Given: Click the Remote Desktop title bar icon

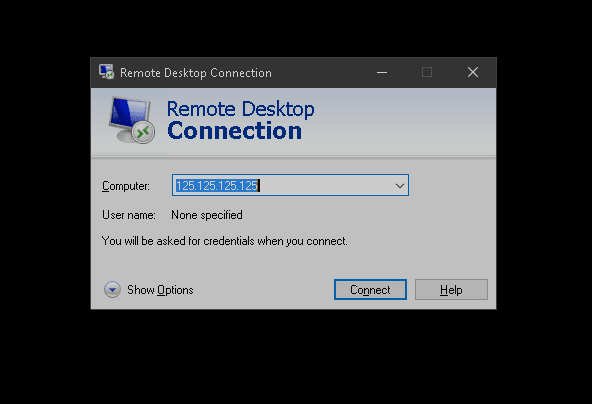Looking at the screenshot, I should (x=106, y=72).
